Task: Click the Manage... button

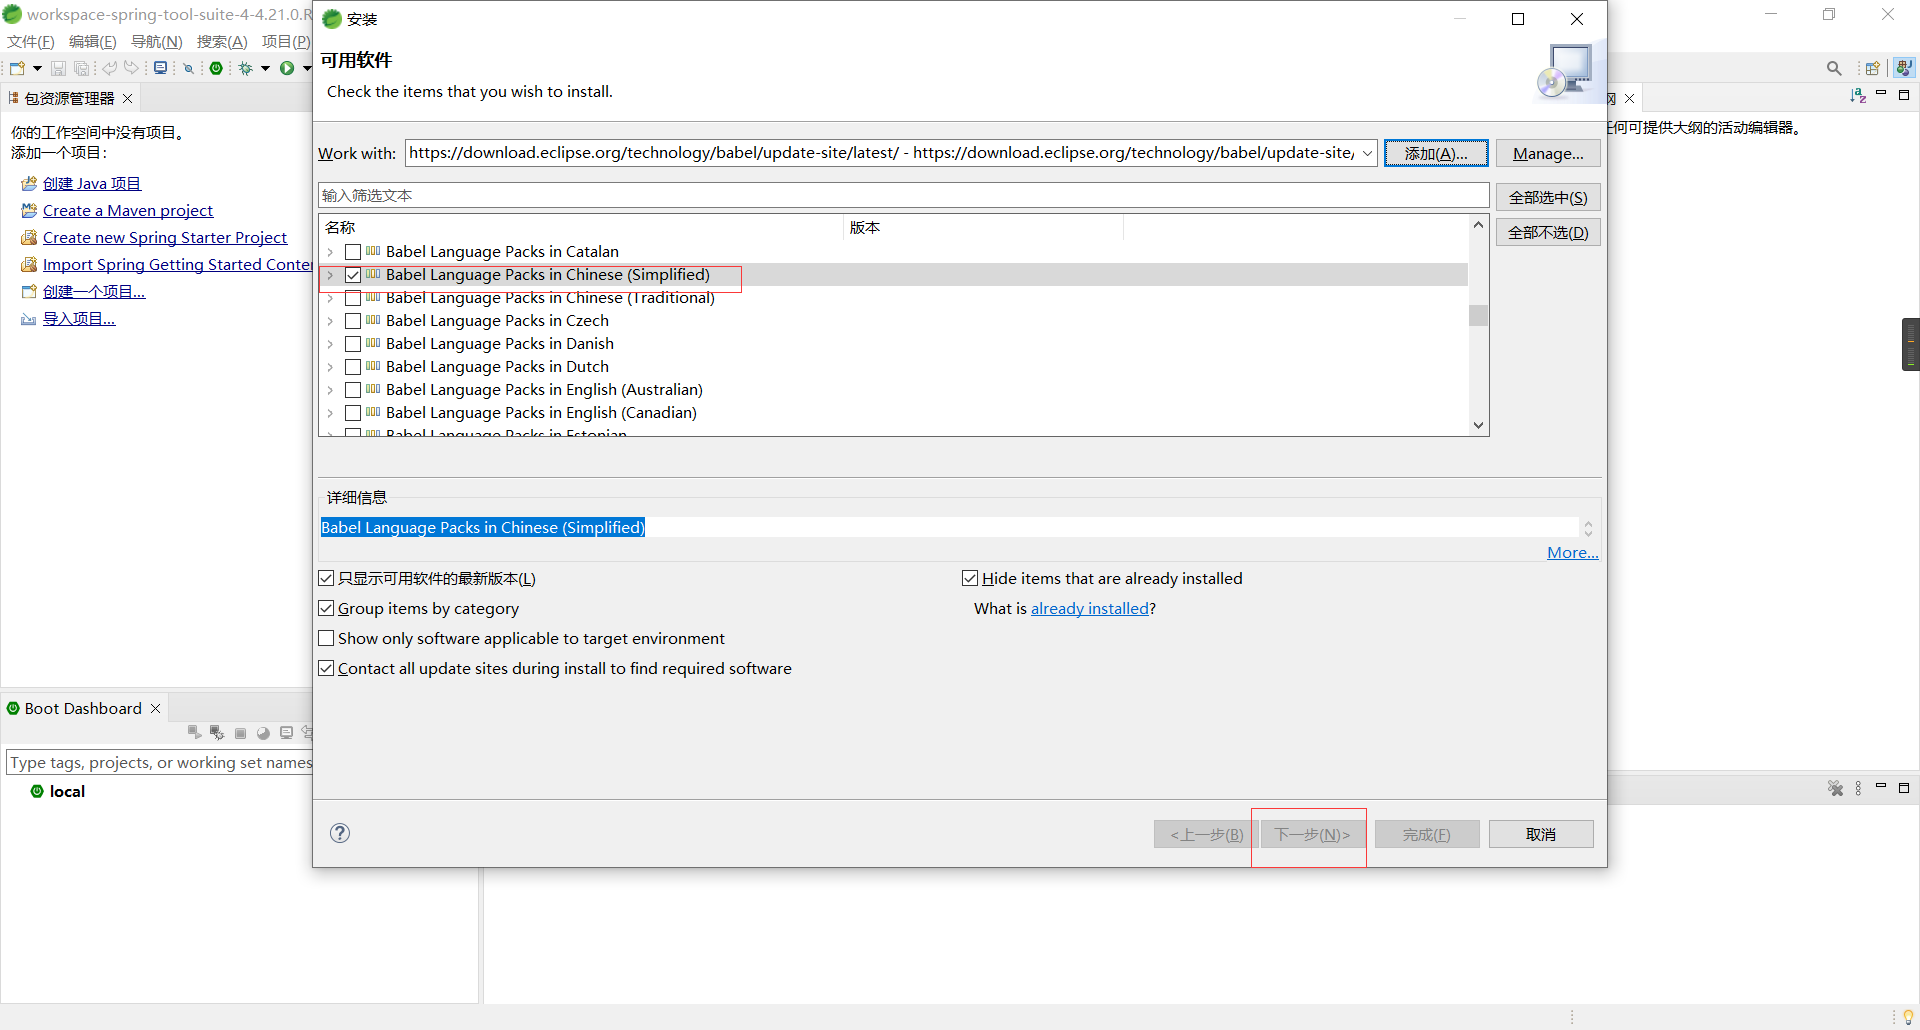Action: [x=1548, y=153]
